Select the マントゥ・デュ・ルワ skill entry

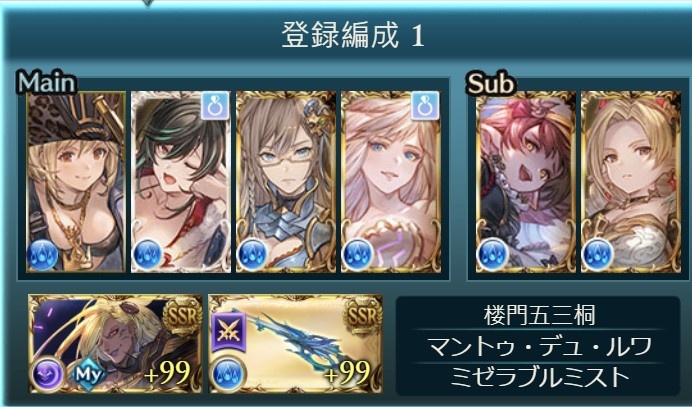[539, 346]
